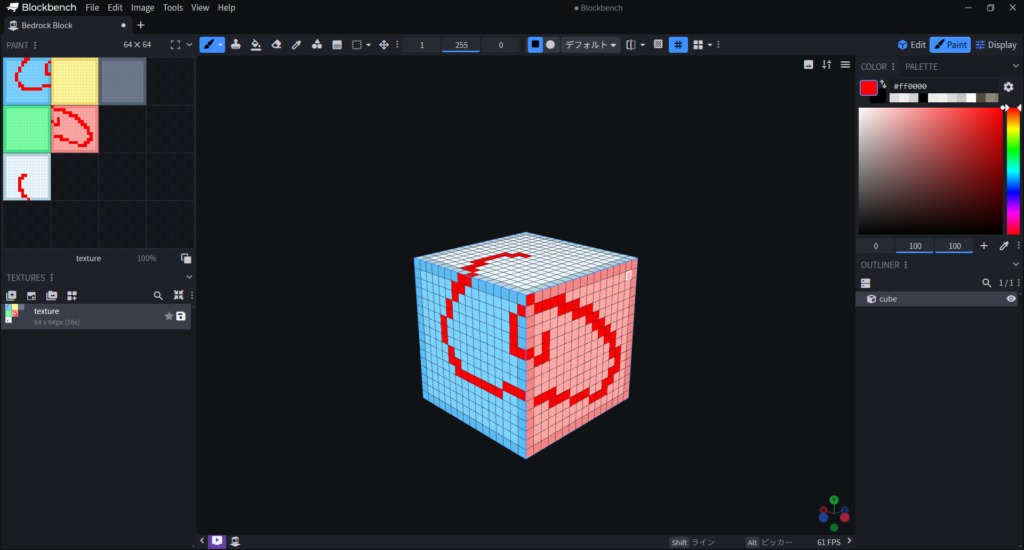Choose the Eraser tool
The image size is (1024, 550).
[x=276, y=45]
